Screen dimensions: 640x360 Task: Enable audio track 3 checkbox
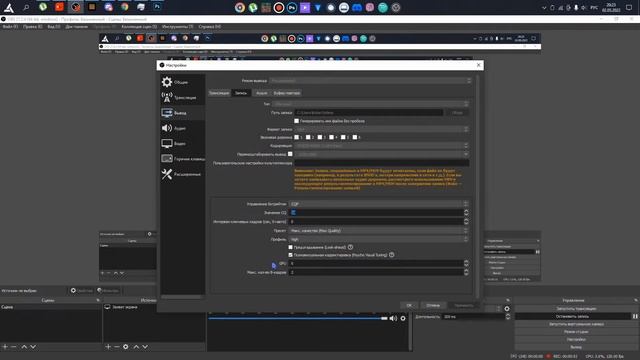[x=320, y=137]
